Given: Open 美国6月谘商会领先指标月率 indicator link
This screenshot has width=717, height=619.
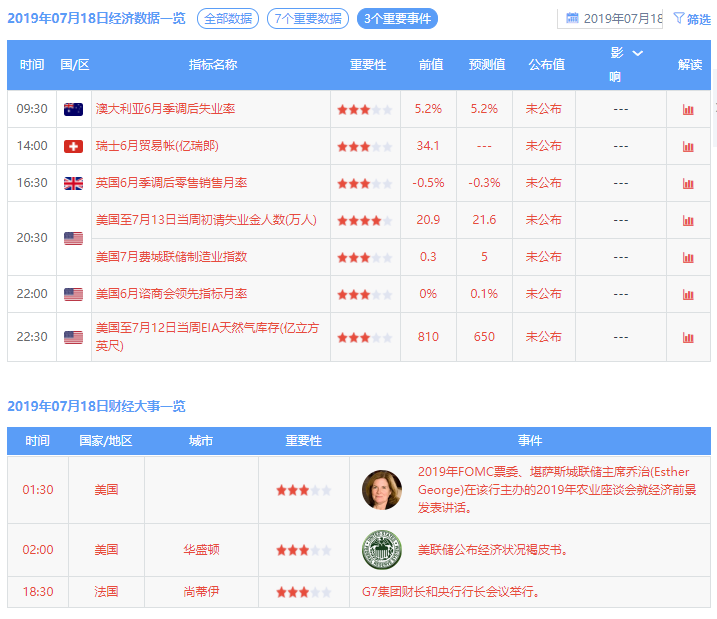Looking at the screenshot, I should [171, 294].
